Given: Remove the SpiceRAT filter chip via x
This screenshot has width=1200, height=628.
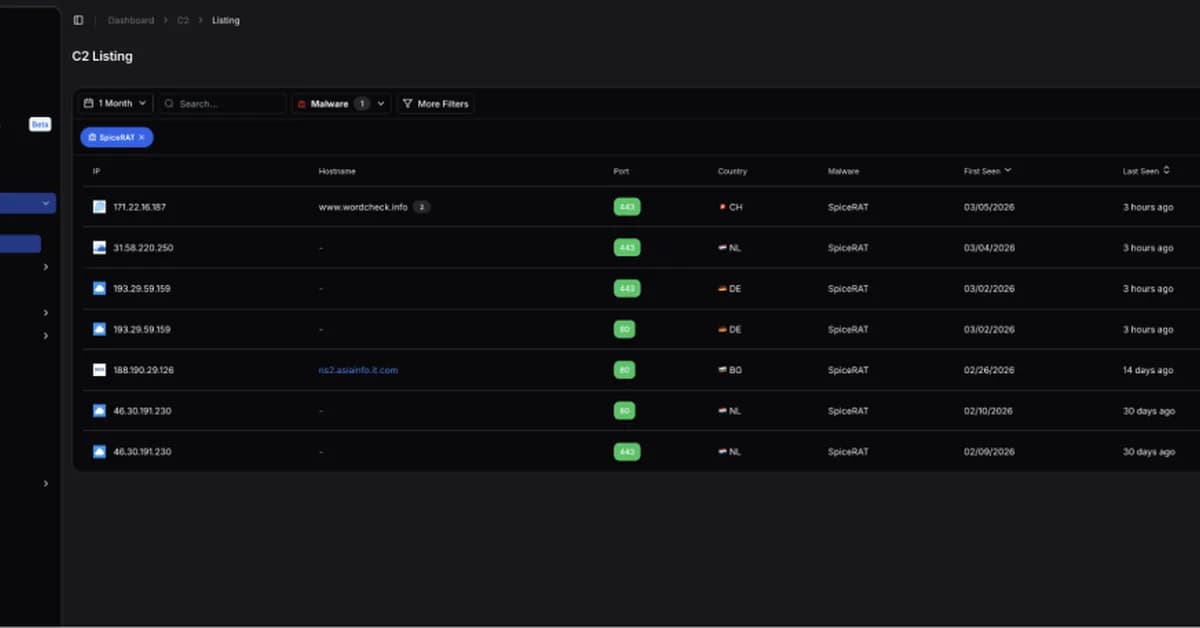Looking at the screenshot, I should [x=142, y=137].
